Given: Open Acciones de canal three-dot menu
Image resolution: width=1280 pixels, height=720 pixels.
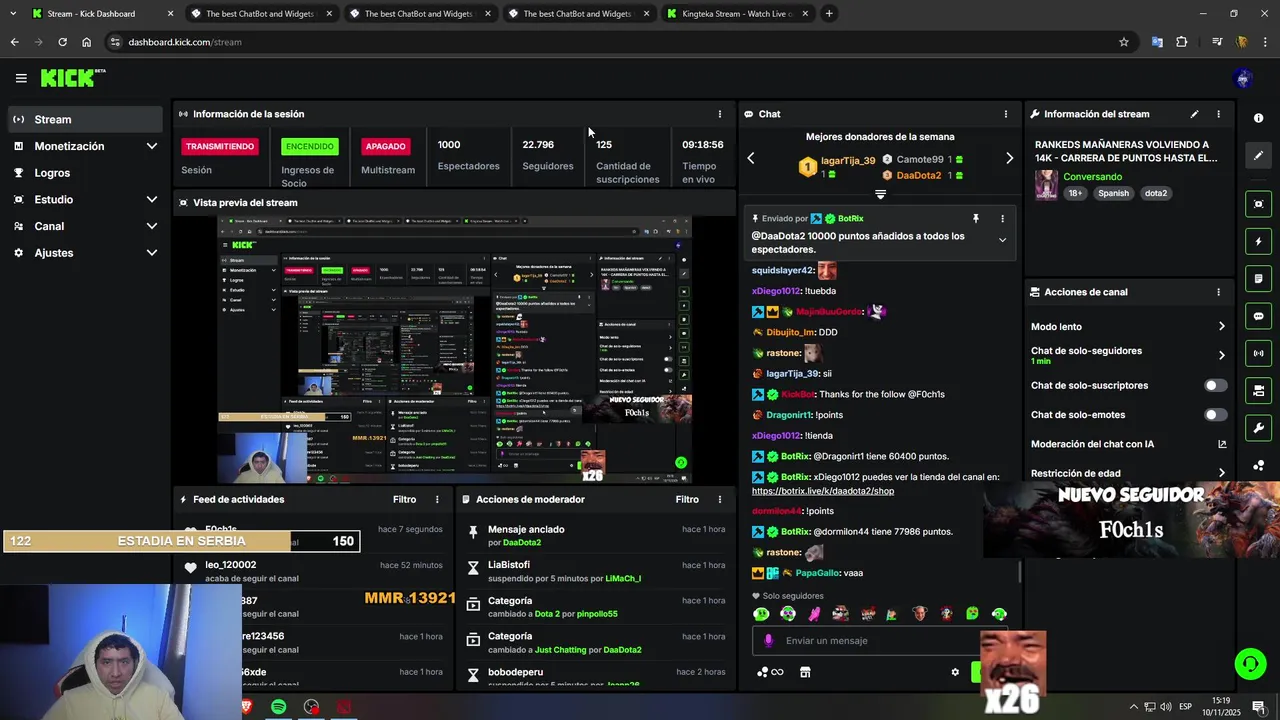Looking at the screenshot, I should tap(1218, 292).
